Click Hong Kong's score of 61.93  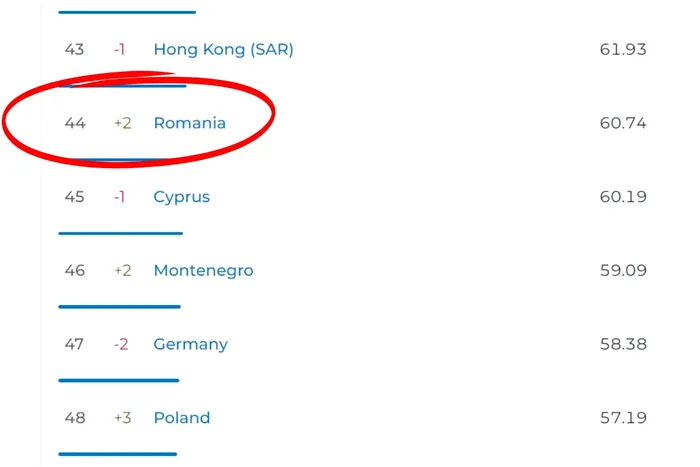623,49
